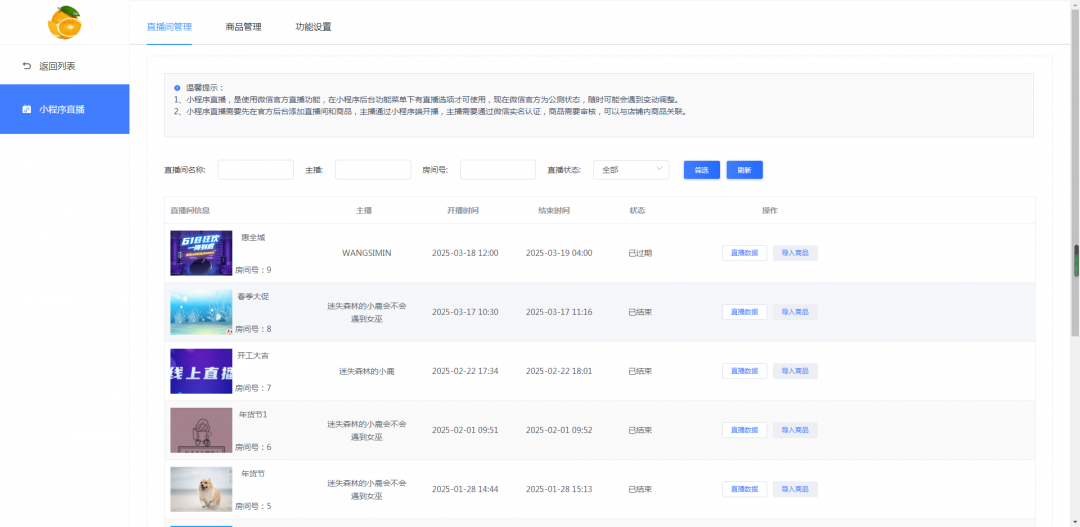Click into the 房间号 input field
1080x527 pixels.
[x=497, y=170]
